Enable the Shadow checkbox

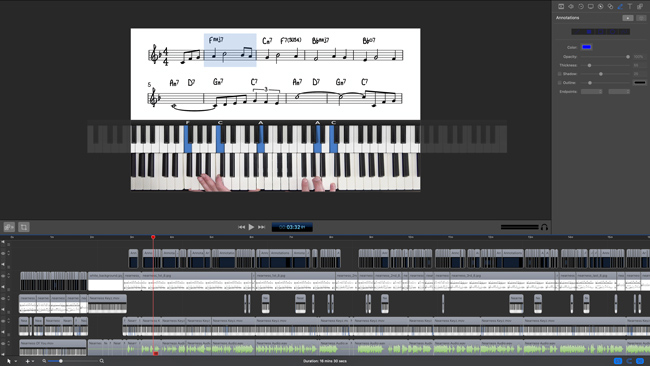point(560,74)
